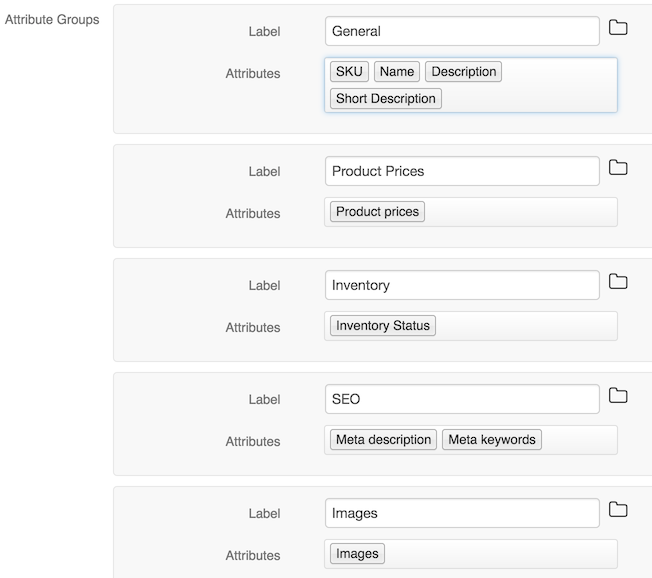The height and width of the screenshot is (578, 652).
Task: Select the Inventory label input
Action: [462, 285]
